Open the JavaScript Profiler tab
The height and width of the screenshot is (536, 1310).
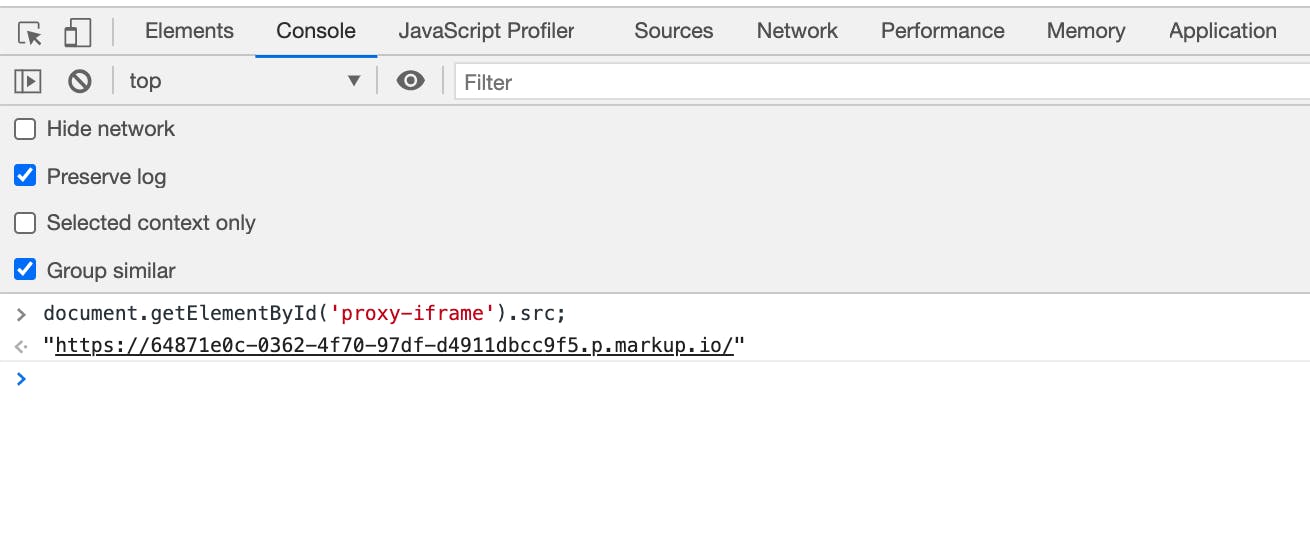click(486, 31)
